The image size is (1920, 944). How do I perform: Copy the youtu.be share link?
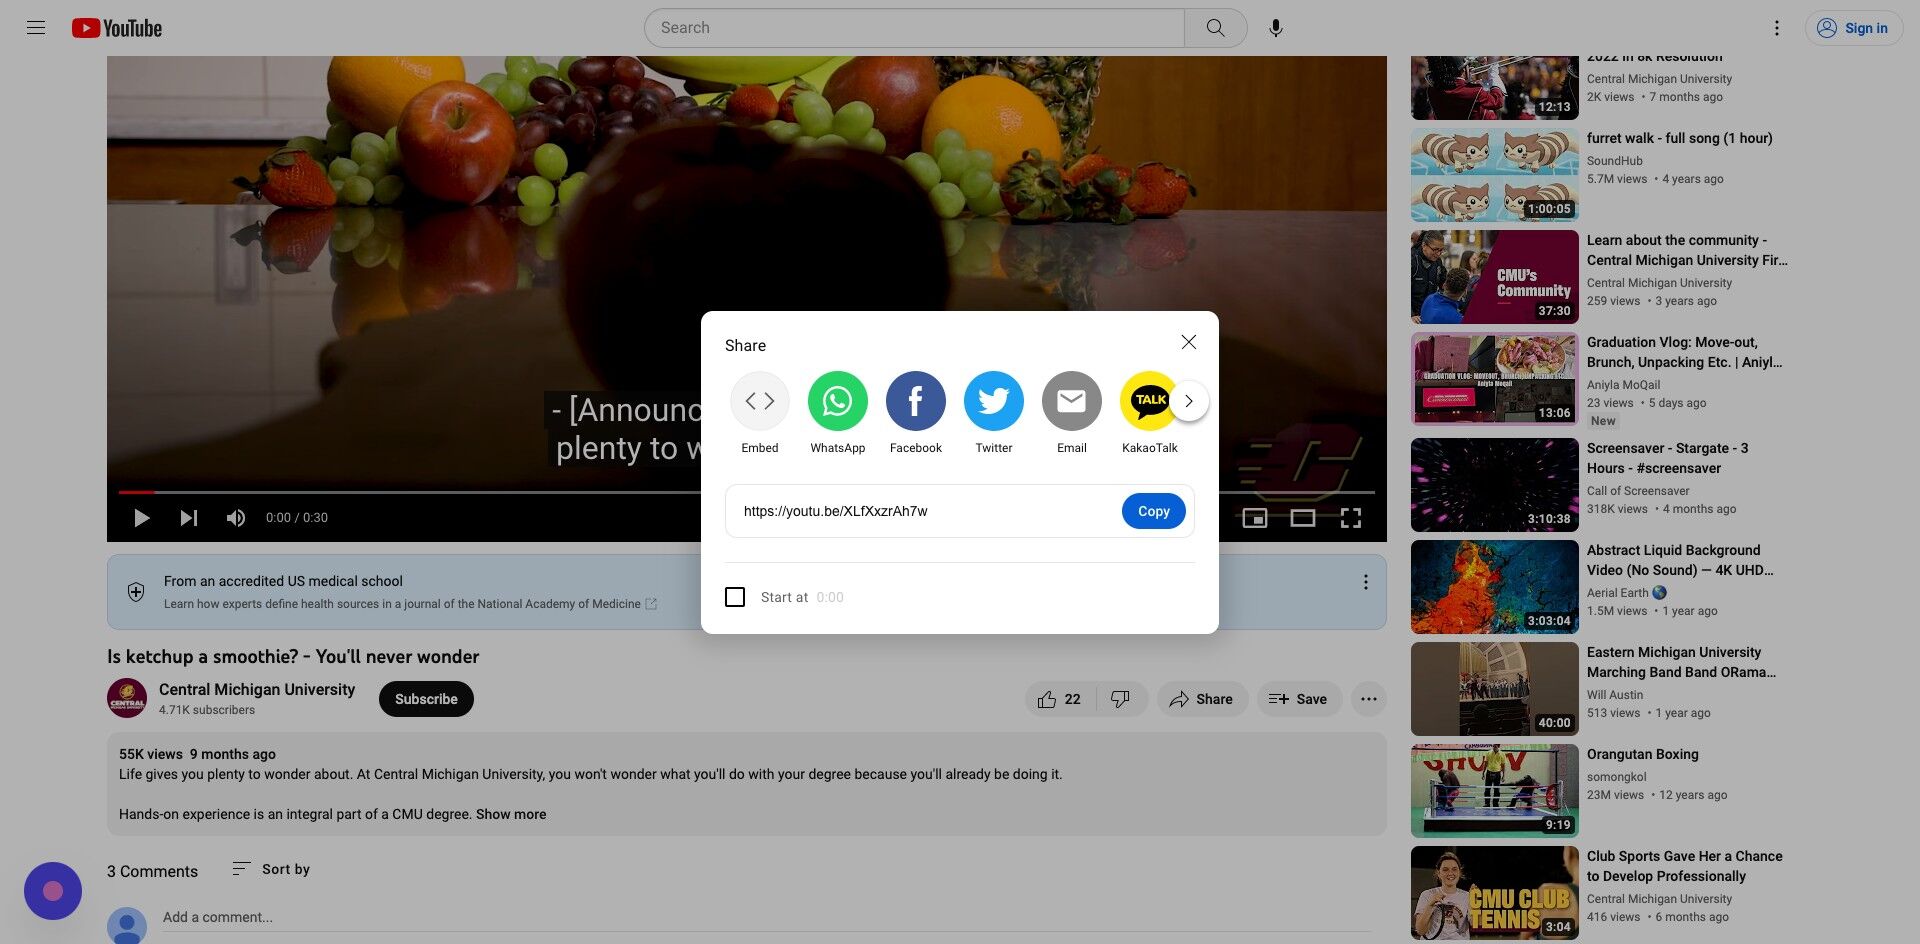click(x=1153, y=511)
